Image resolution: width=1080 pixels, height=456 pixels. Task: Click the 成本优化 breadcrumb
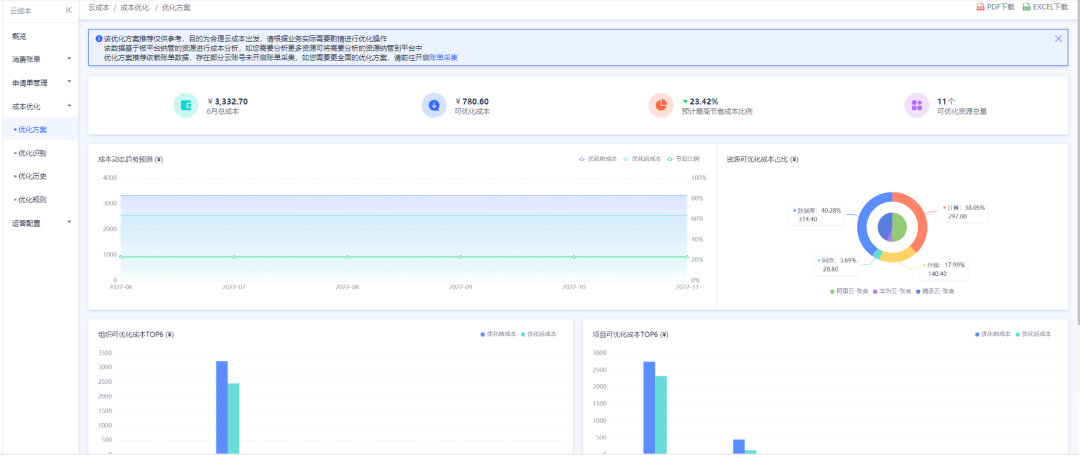click(134, 8)
